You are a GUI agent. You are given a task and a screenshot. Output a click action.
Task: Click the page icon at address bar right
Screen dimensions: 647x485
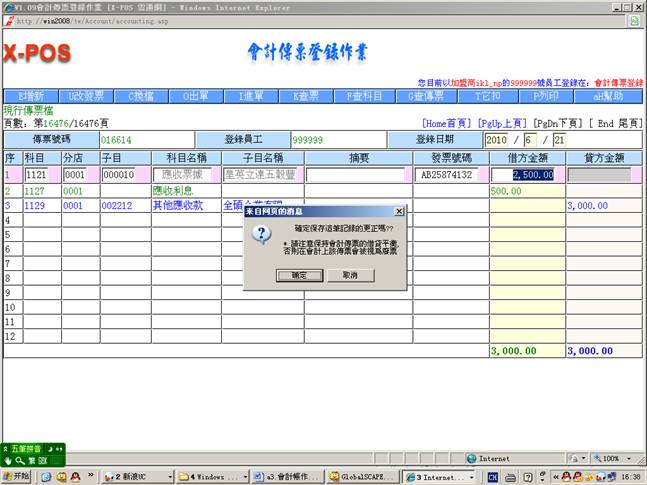point(635,20)
